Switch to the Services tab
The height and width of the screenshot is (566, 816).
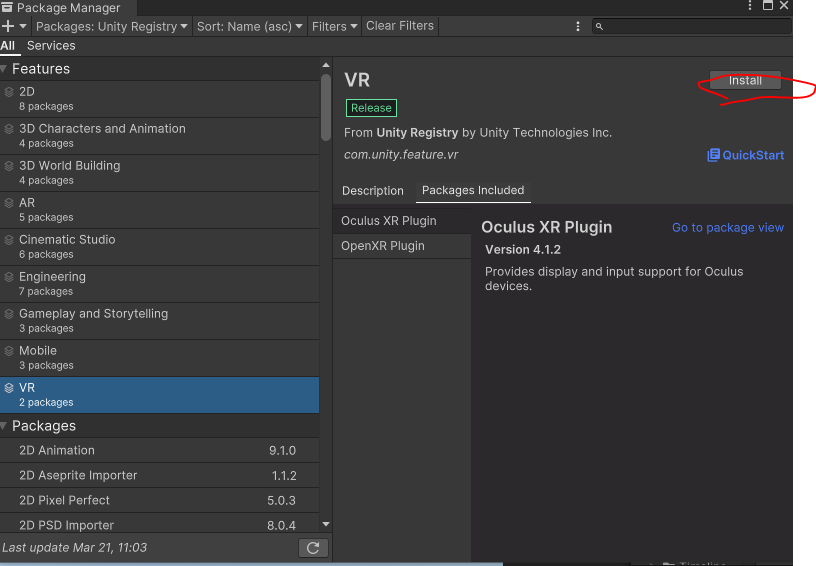[x=51, y=46]
